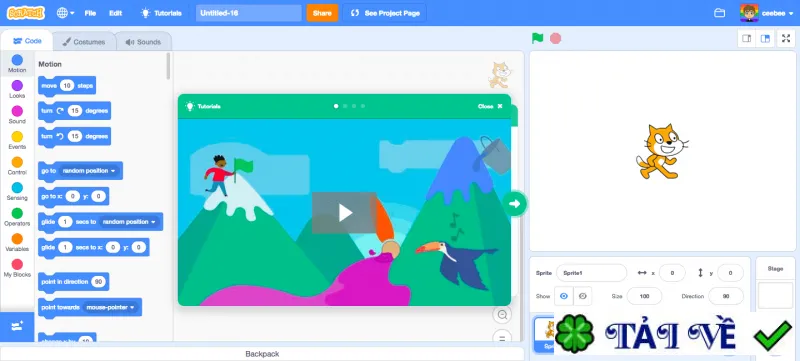Open the Edit menu
This screenshot has width=800, height=361.
point(115,13)
